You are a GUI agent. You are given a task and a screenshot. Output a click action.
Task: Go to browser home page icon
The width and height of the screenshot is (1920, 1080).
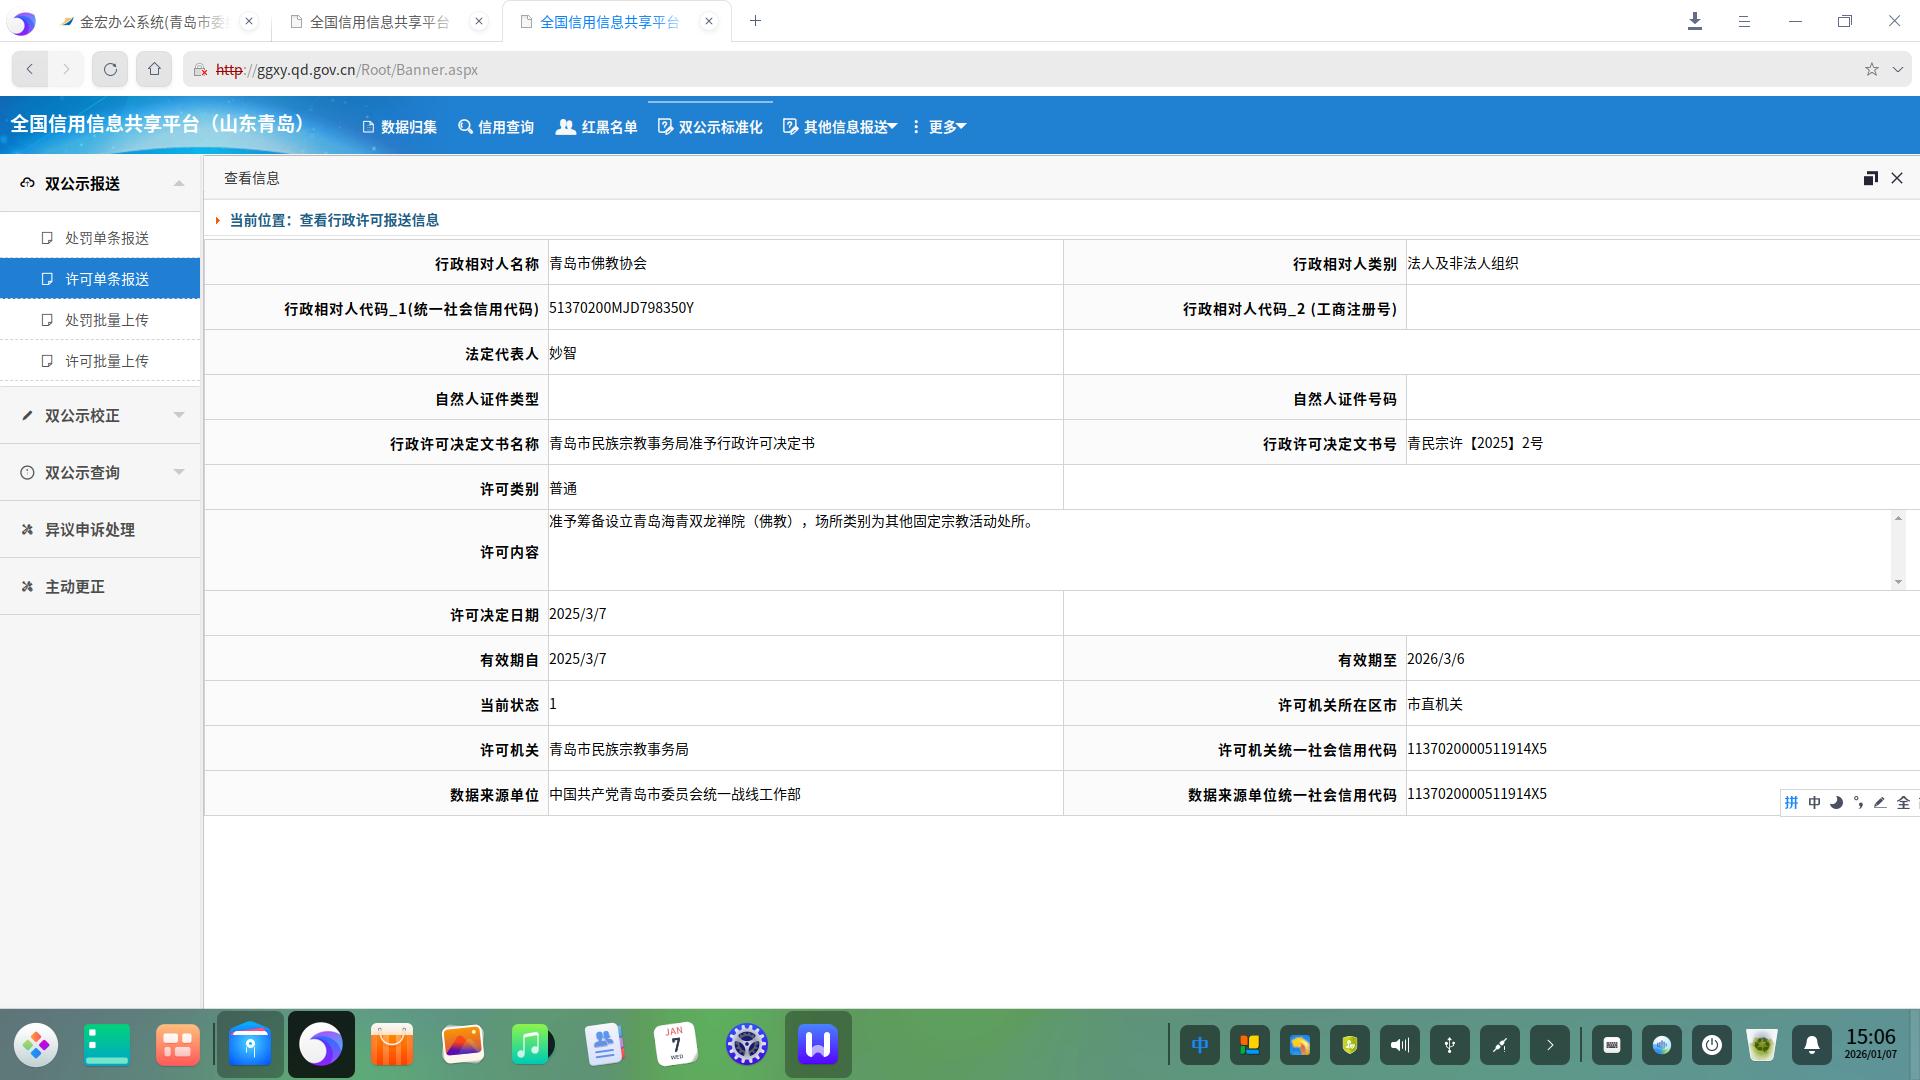click(x=154, y=69)
